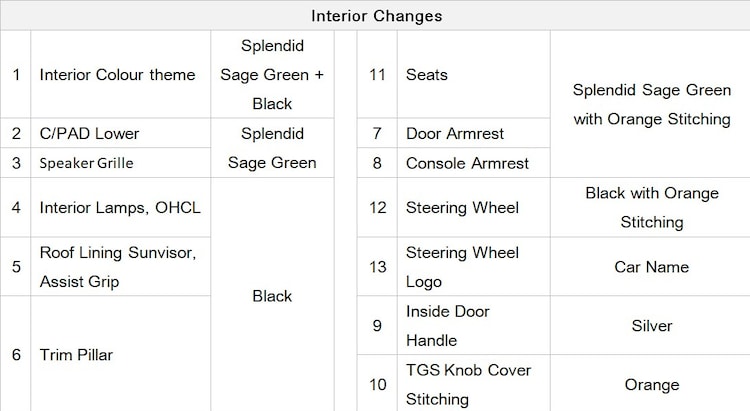This screenshot has height=411, width=750.
Task: Click the Interior Lamps, OHCL cell
Action: [x=120, y=208]
